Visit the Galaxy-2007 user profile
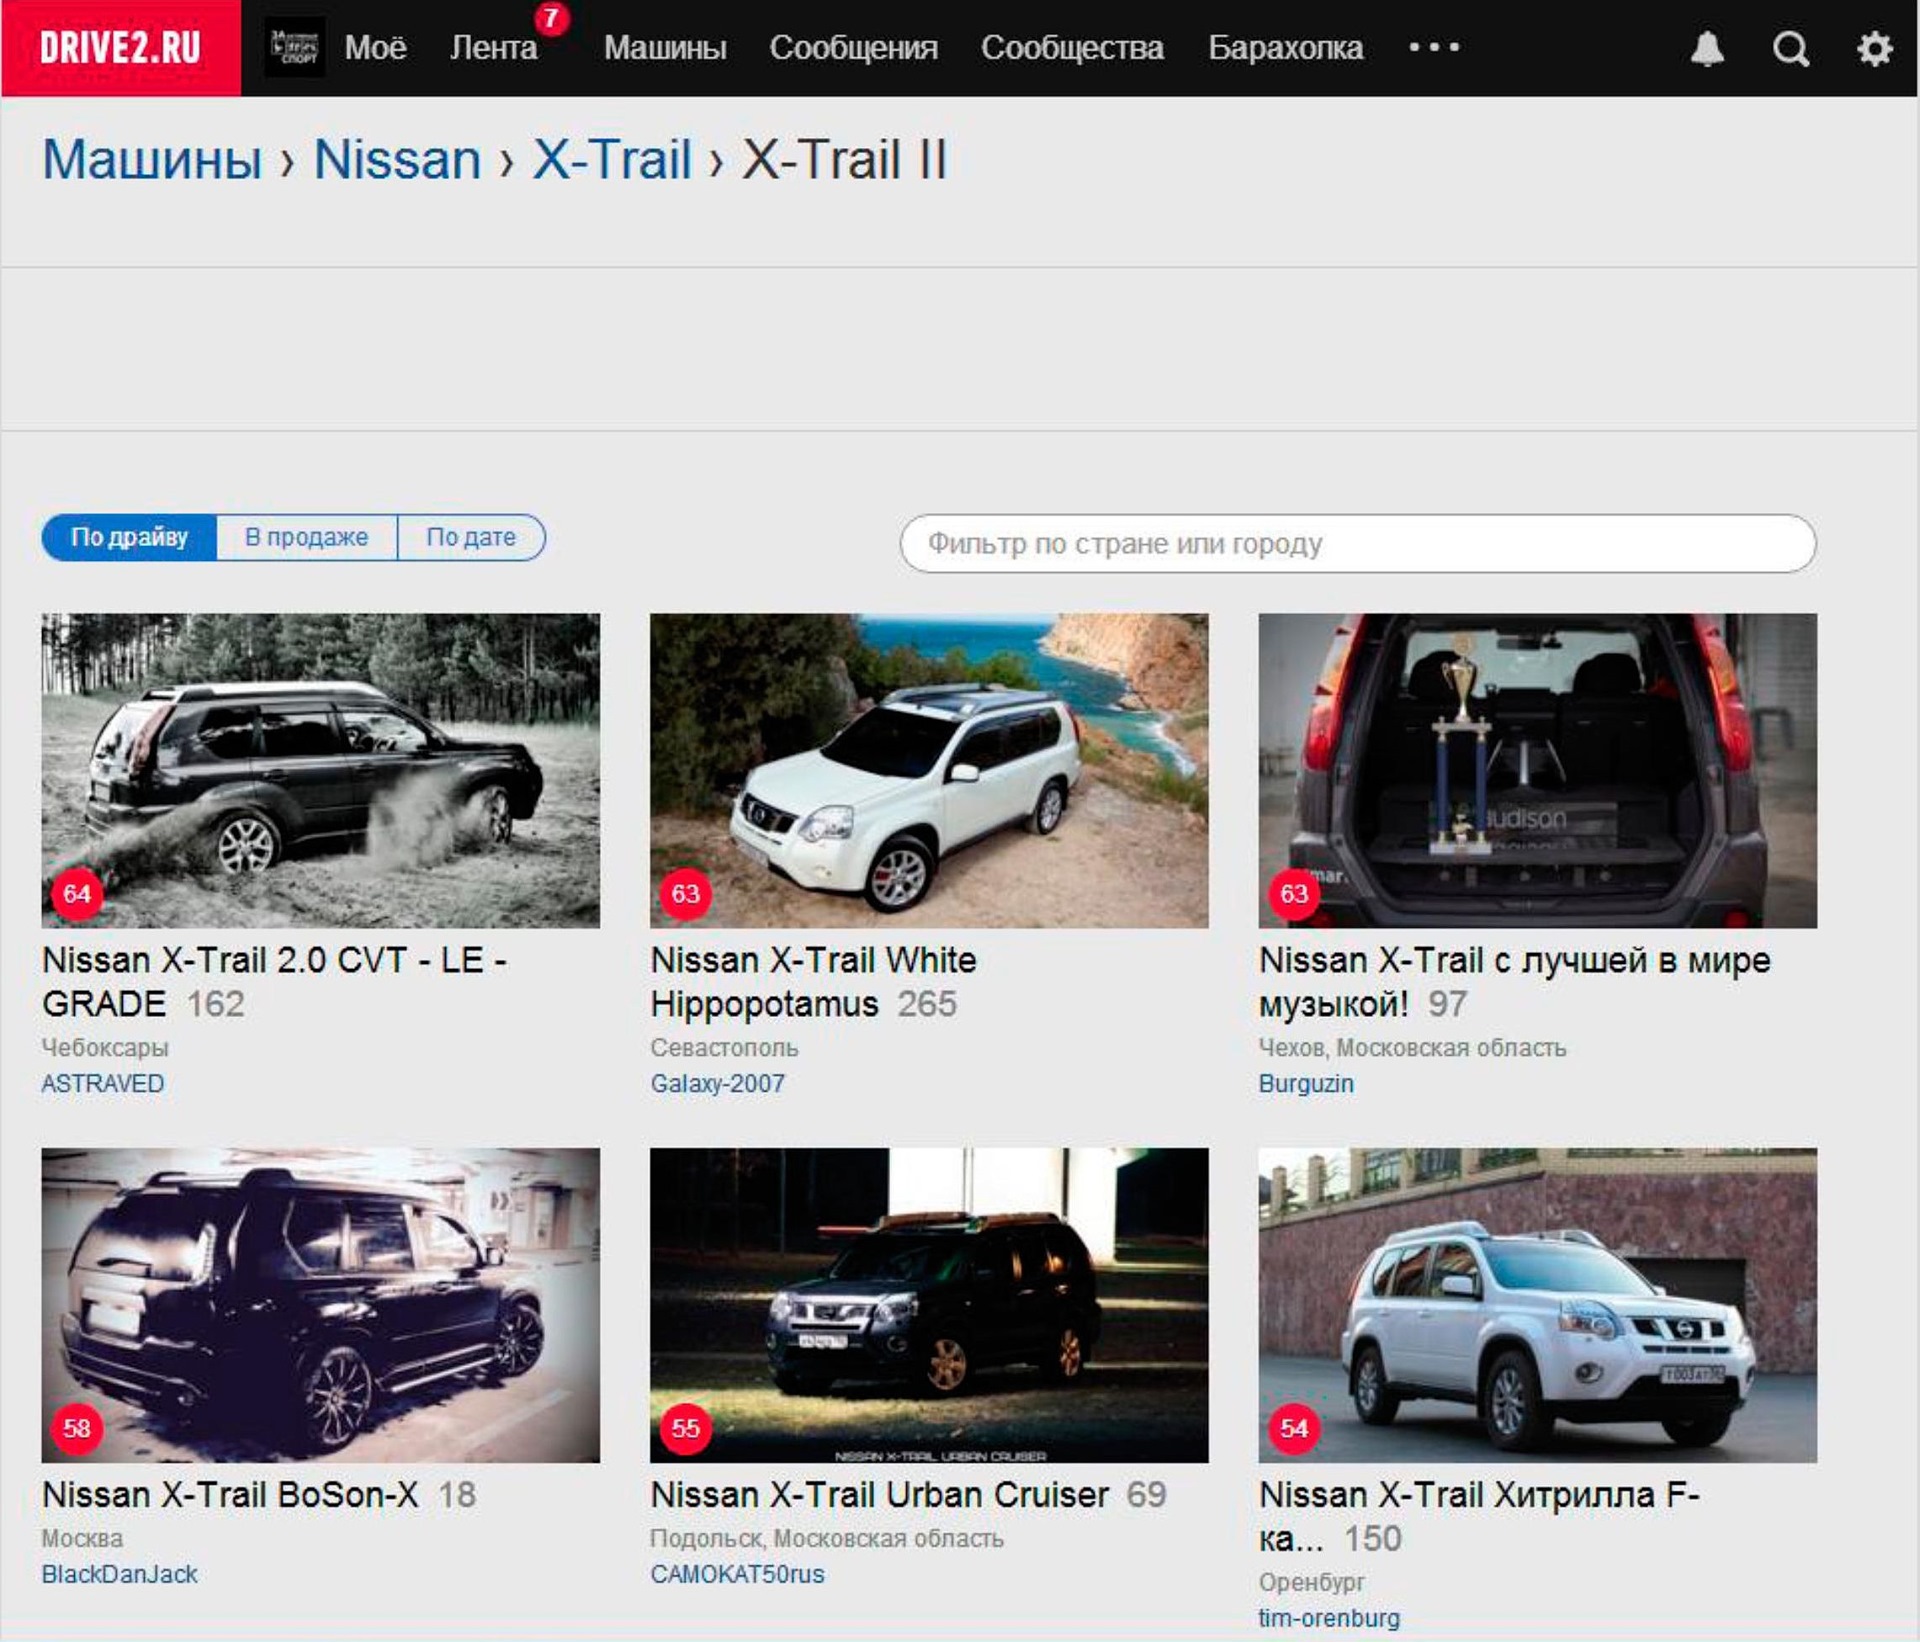This screenshot has height=1642, width=1920. pos(717,1083)
